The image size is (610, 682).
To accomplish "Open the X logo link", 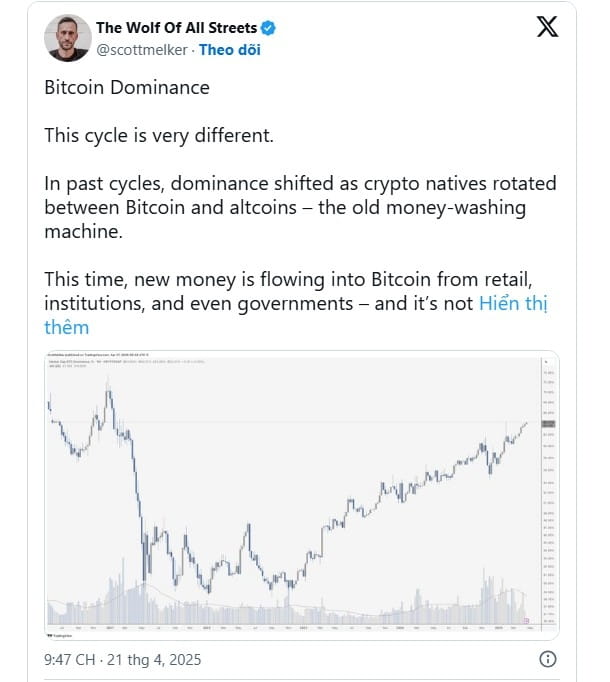I will (547, 27).
